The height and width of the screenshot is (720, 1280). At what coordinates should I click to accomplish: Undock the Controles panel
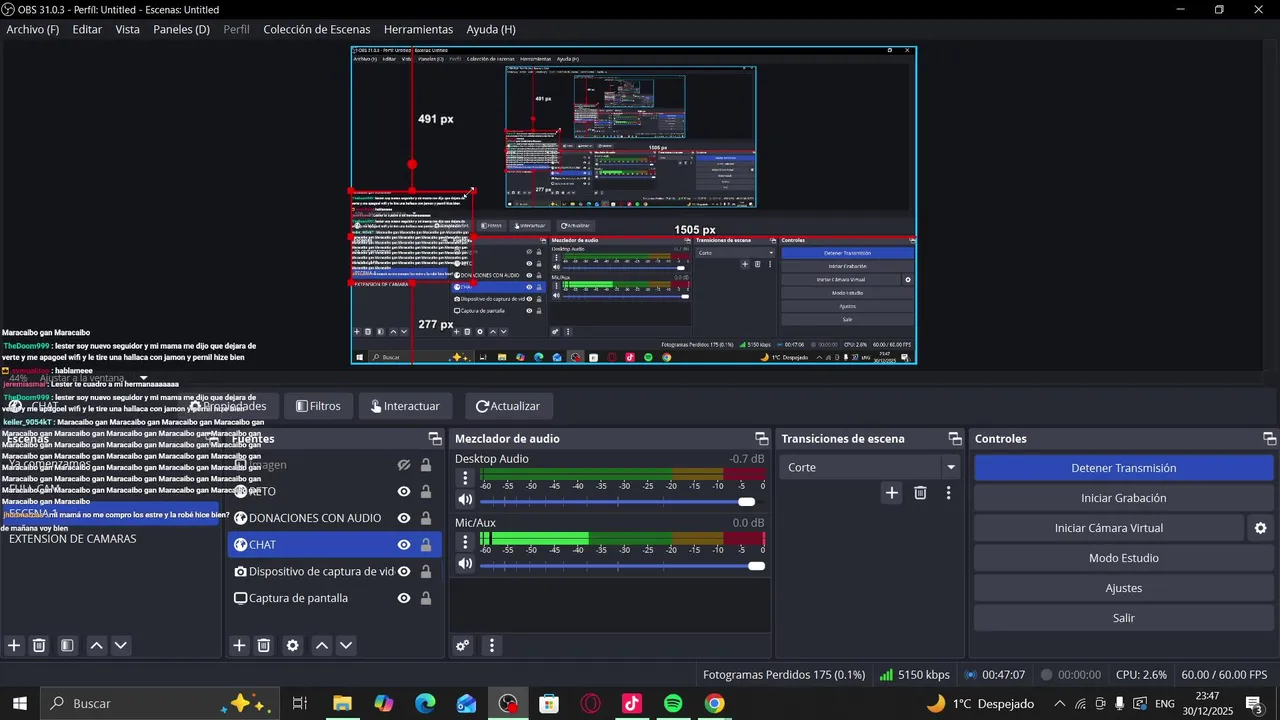pyautogui.click(x=1269, y=439)
